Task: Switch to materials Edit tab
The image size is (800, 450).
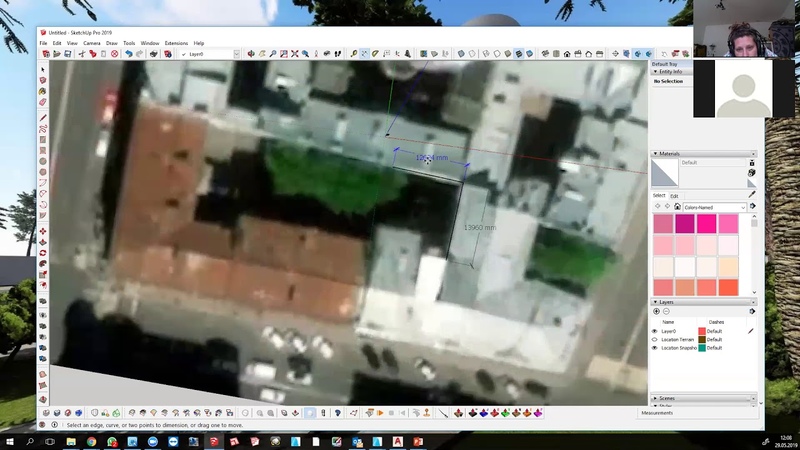Action: 674,196
